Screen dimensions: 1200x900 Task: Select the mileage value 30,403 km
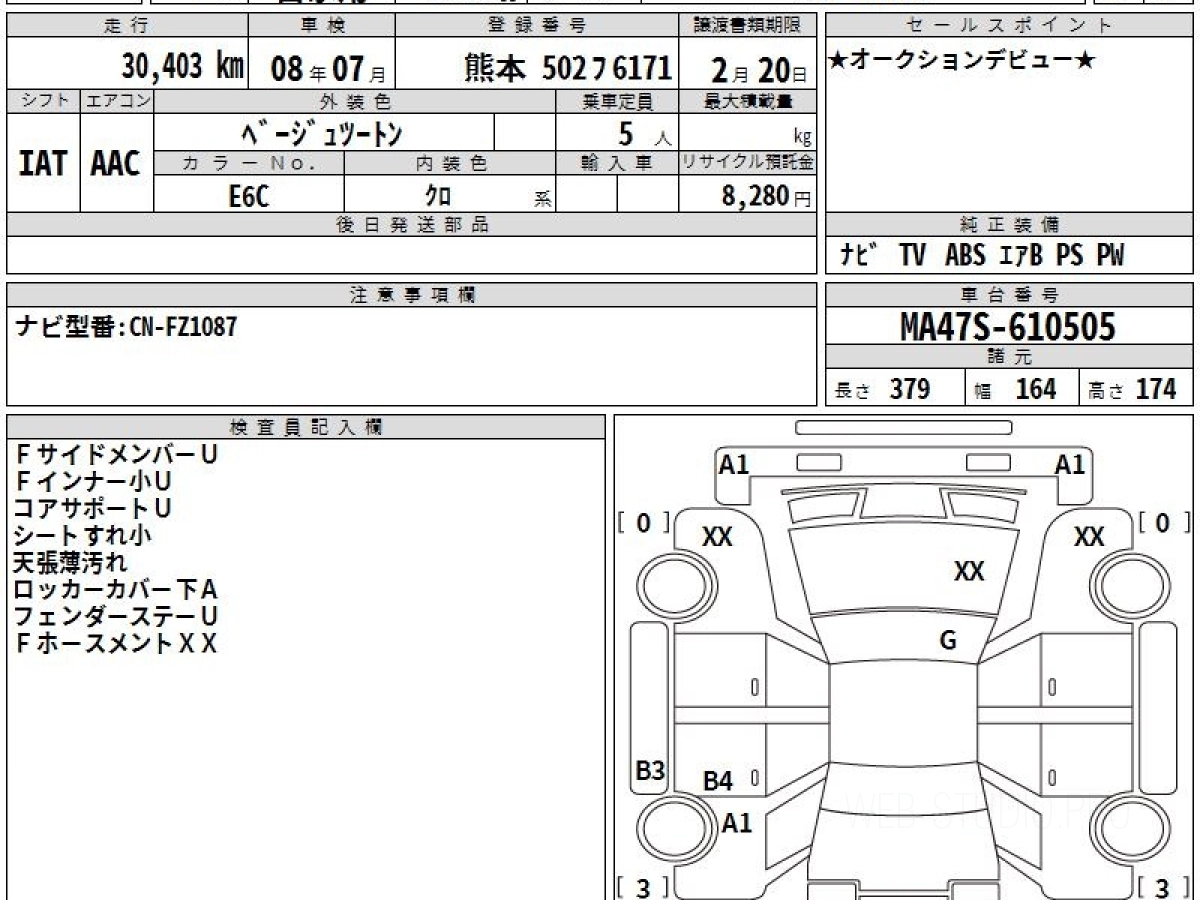click(x=182, y=67)
